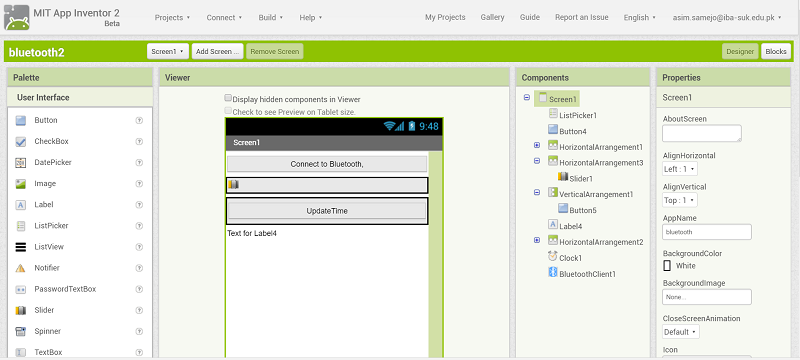This screenshot has height=360, width=800.
Task: Click Connect to Bluetooth button in viewer
Action: tap(327, 164)
